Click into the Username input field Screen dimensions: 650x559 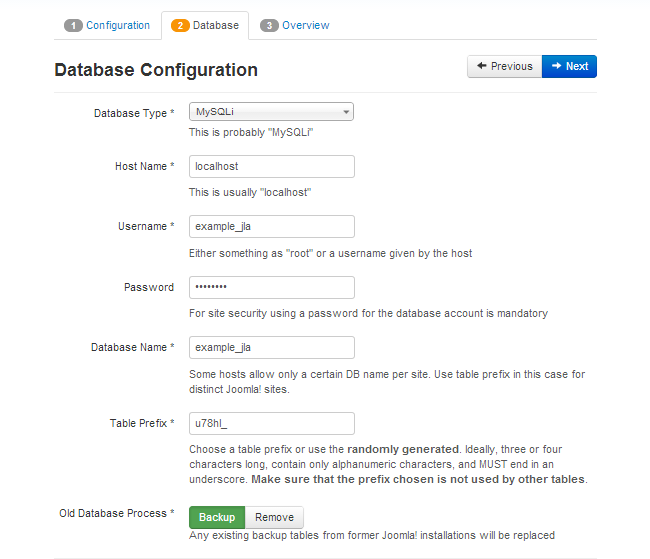point(271,227)
